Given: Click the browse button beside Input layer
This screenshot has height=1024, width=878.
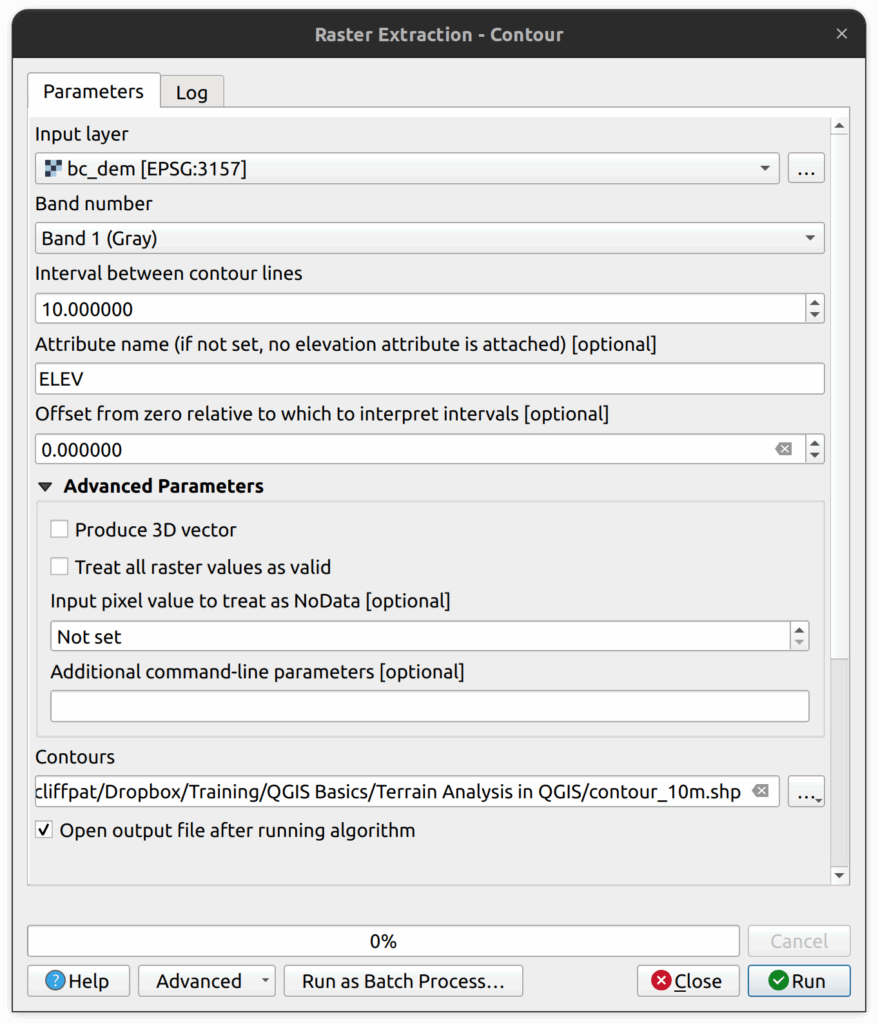Looking at the screenshot, I should tap(806, 168).
